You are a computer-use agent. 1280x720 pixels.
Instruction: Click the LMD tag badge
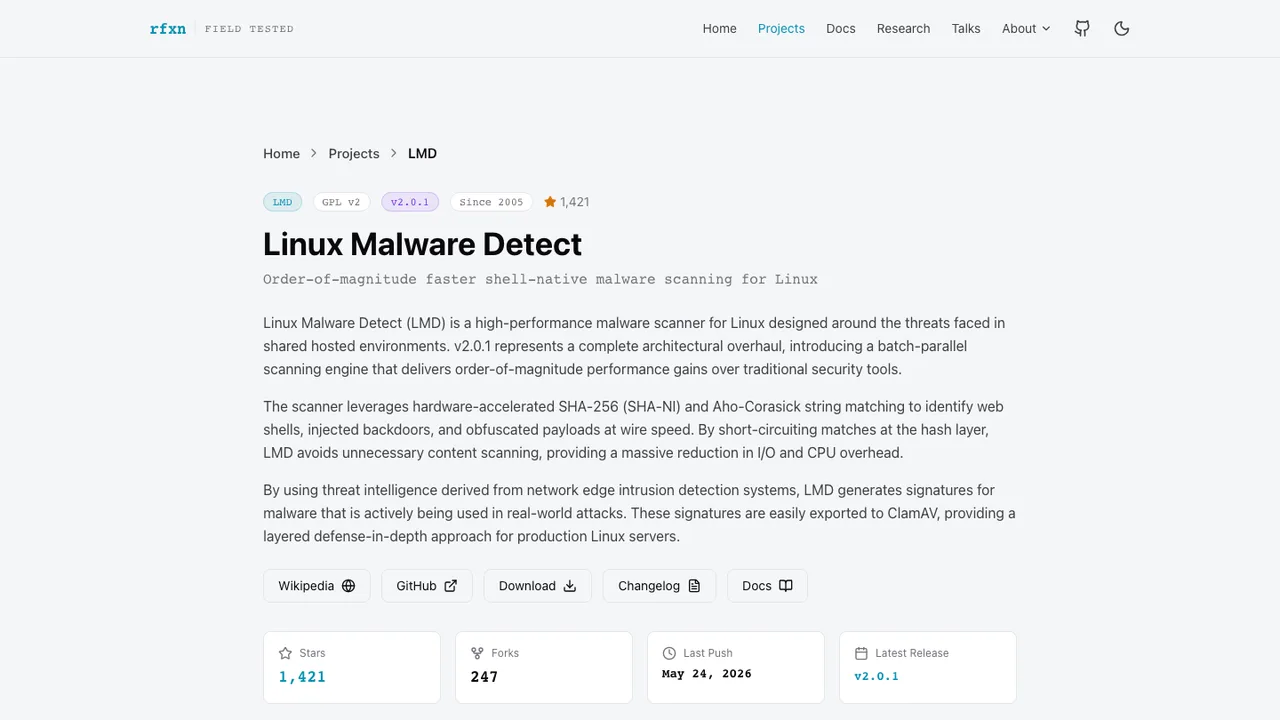point(283,202)
